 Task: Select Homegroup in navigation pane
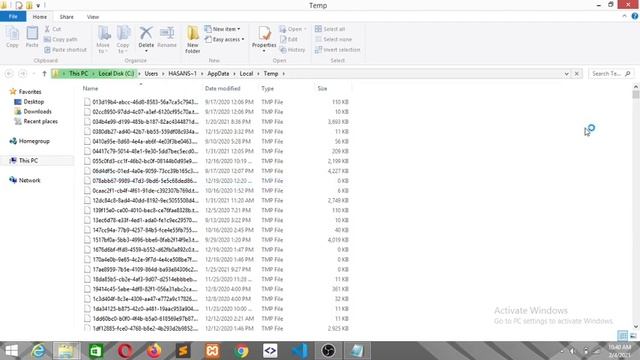(34, 141)
